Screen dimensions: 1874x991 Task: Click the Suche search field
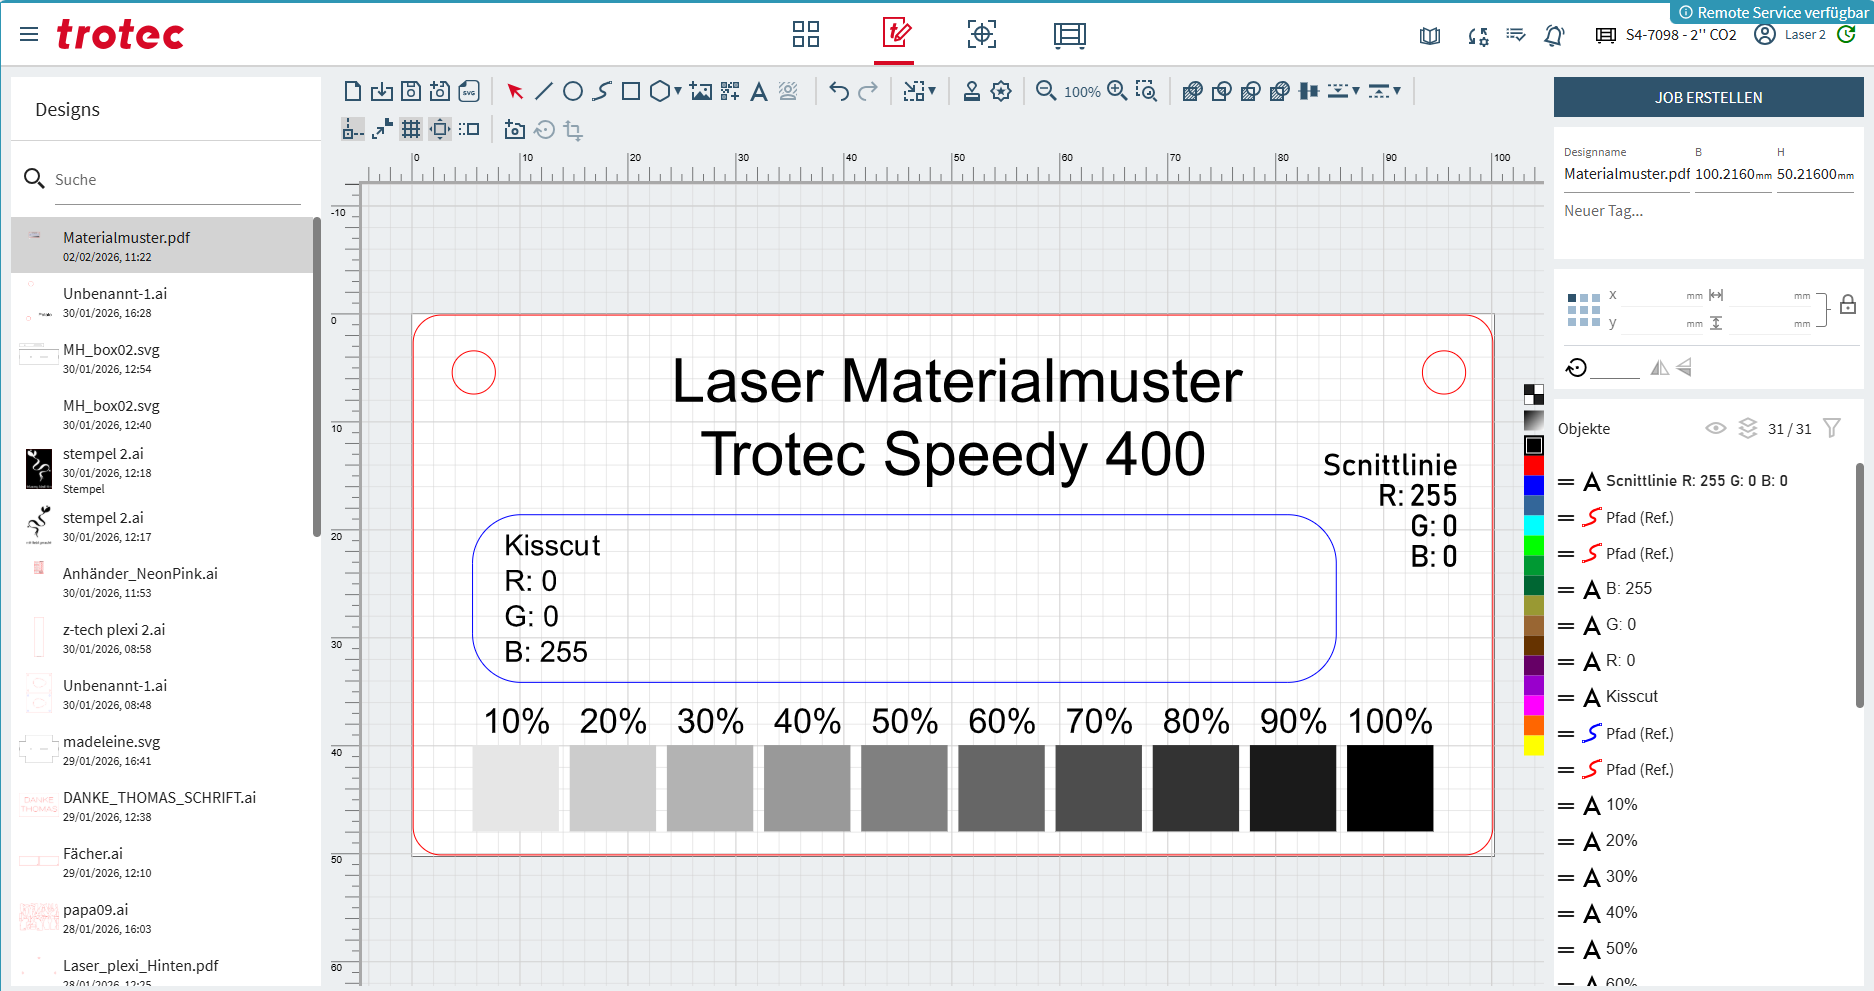[x=177, y=180]
